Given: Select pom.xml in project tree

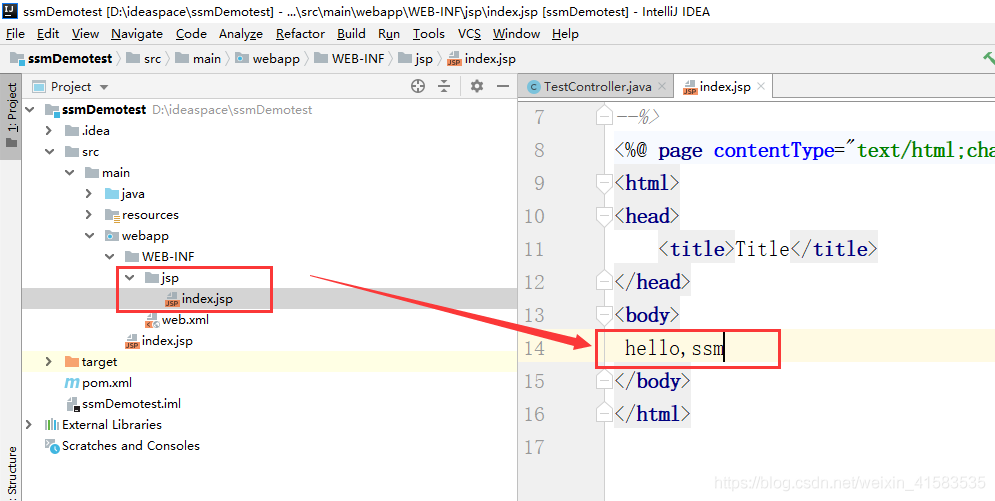Looking at the screenshot, I should (x=106, y=383).
